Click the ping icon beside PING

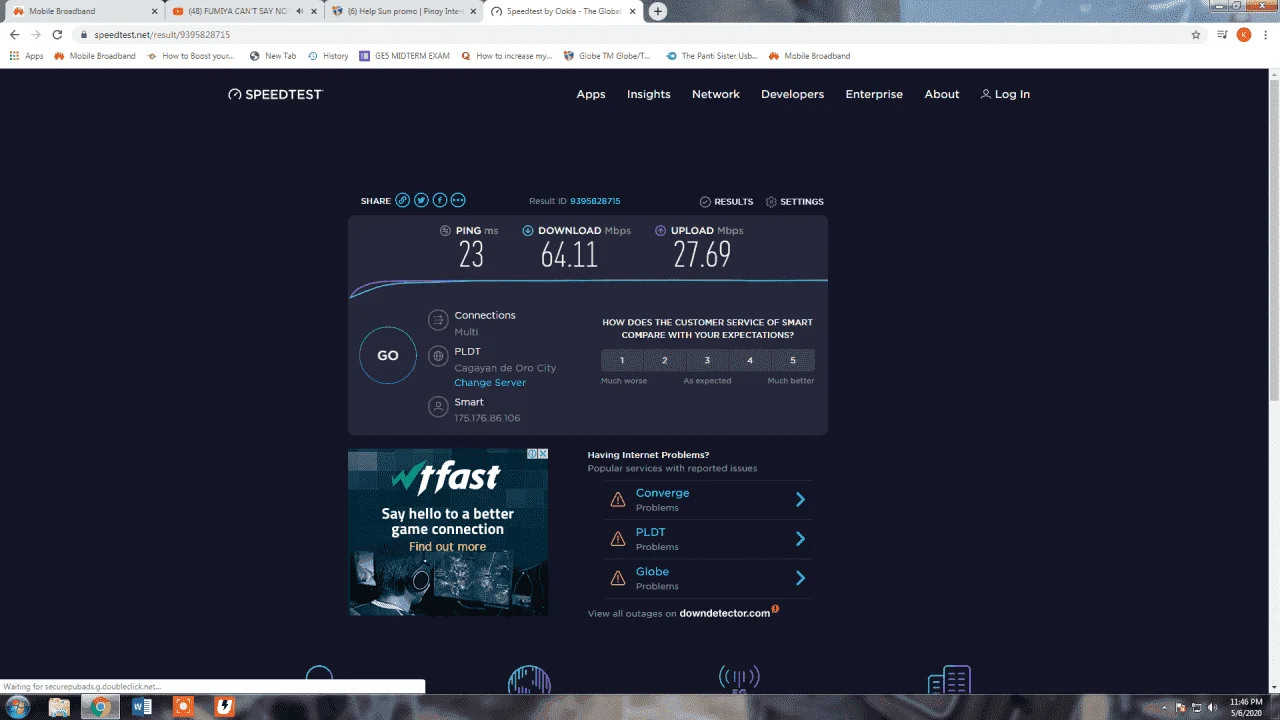446,231
